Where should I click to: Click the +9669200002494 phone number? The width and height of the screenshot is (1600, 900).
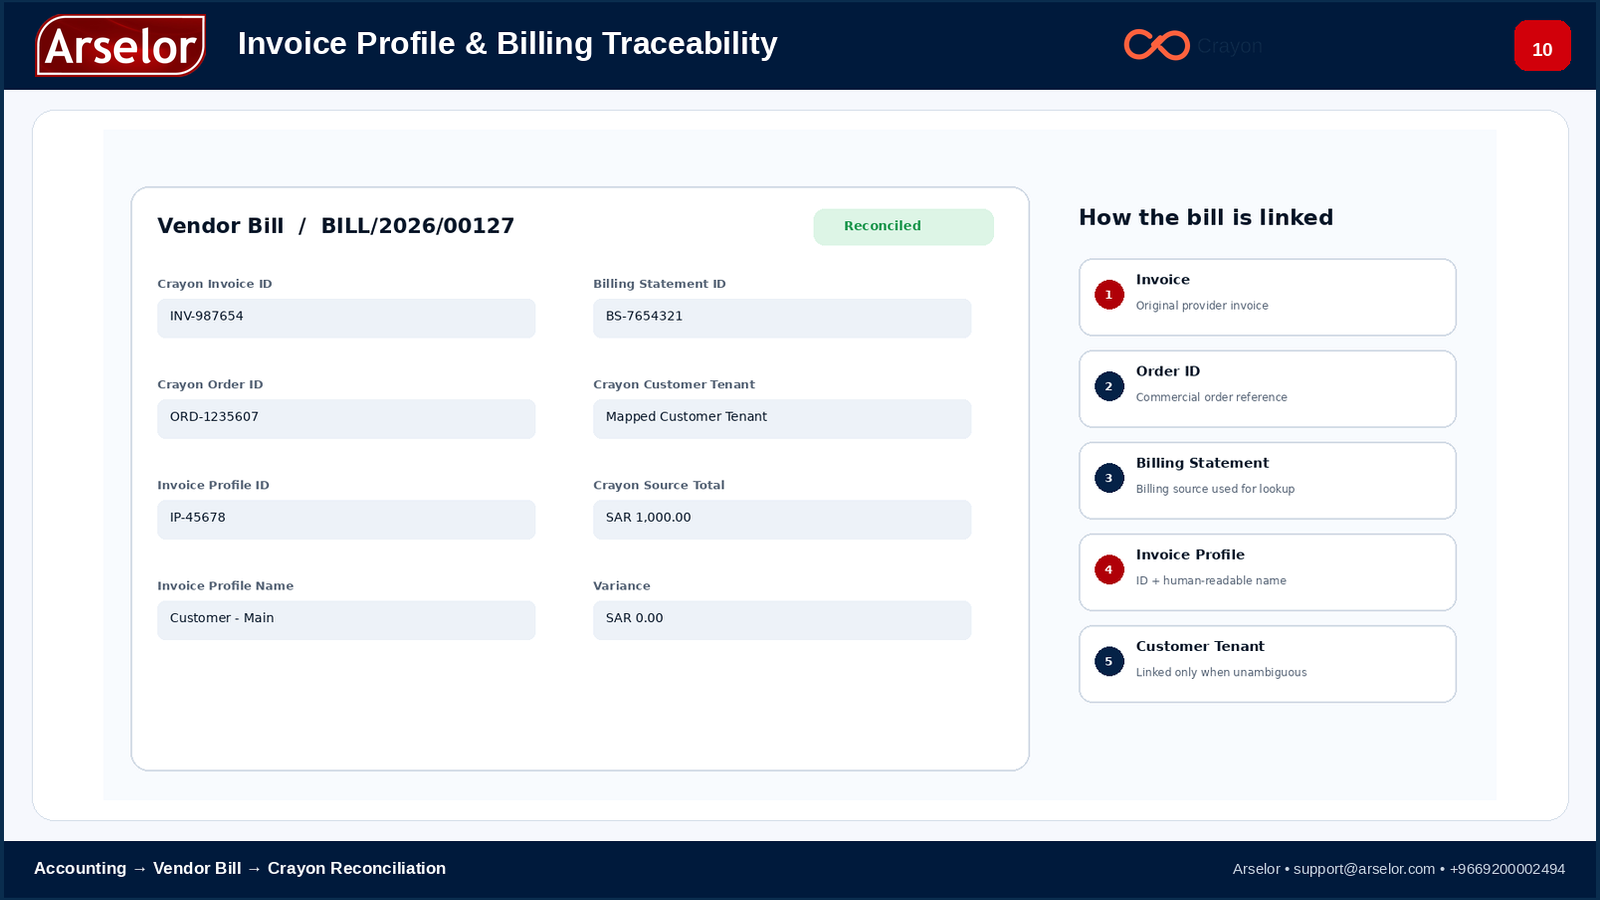(x=1507, y=869)
